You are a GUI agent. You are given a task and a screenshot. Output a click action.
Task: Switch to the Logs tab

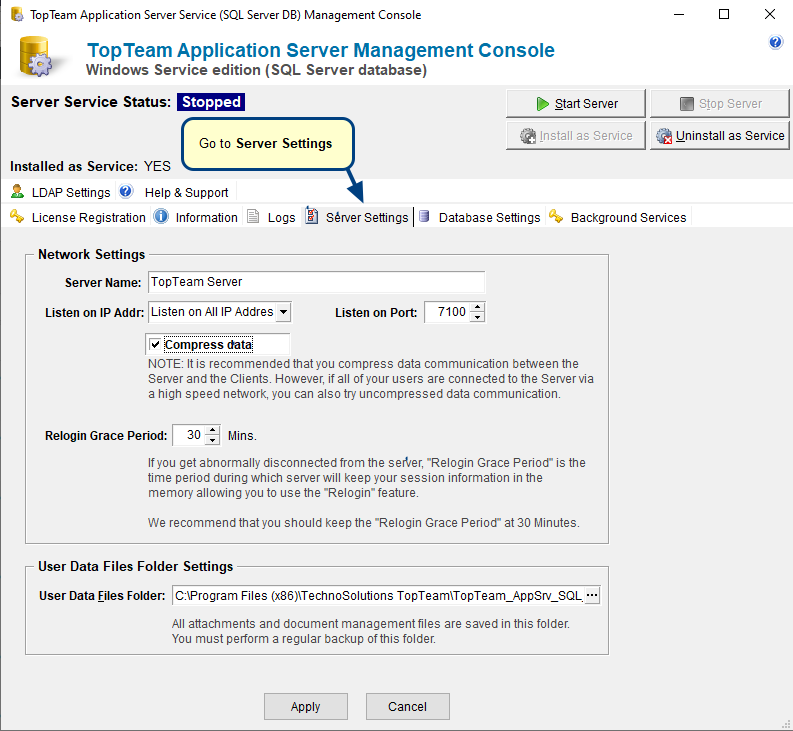coord(272,217)
